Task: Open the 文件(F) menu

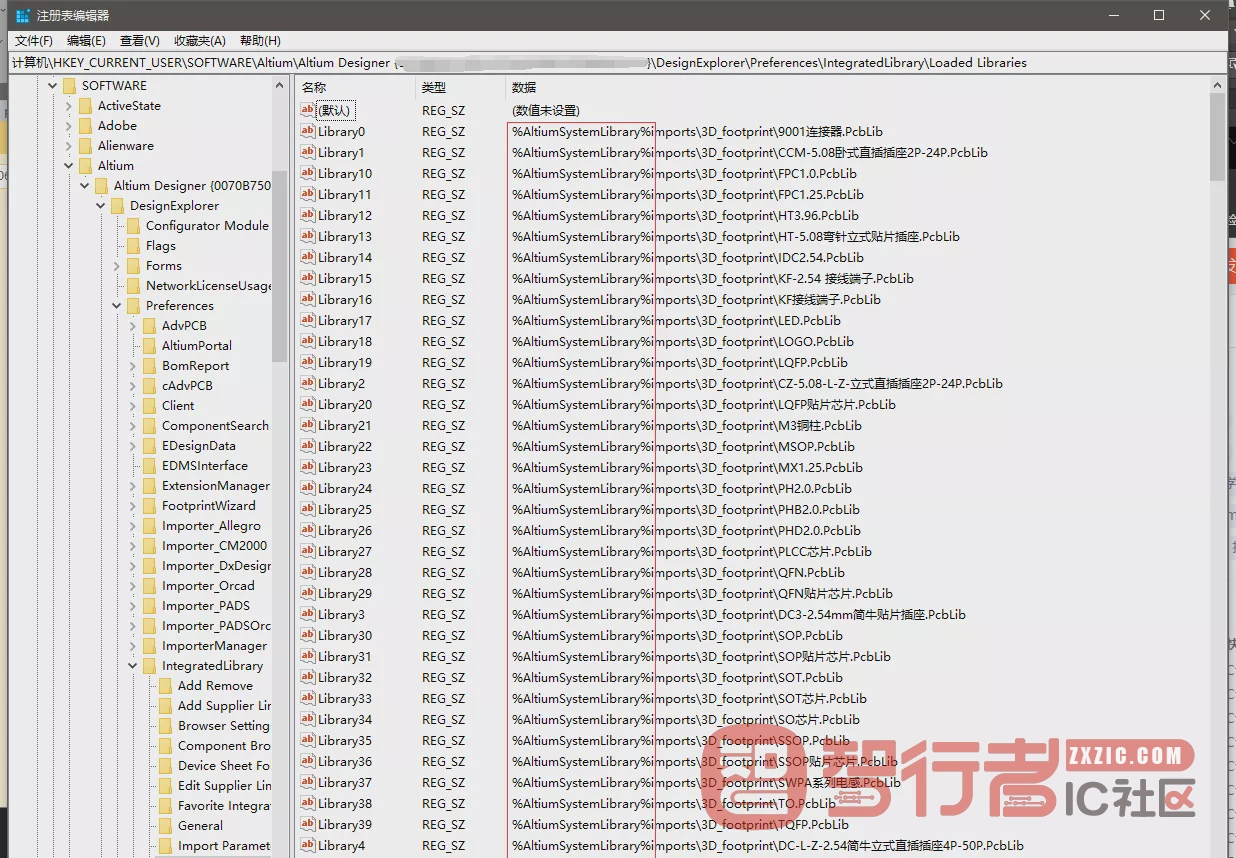Action: click(x=34, y=41)
